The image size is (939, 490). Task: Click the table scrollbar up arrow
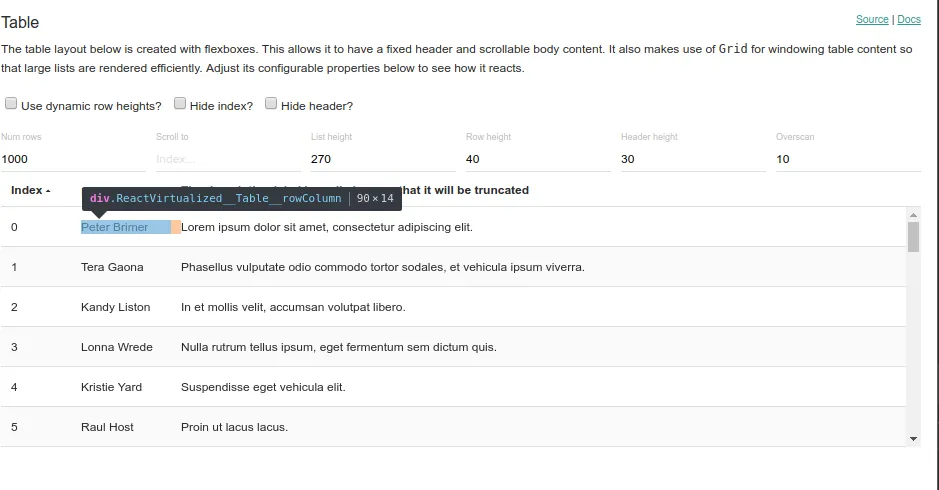(x=913, y=214)
